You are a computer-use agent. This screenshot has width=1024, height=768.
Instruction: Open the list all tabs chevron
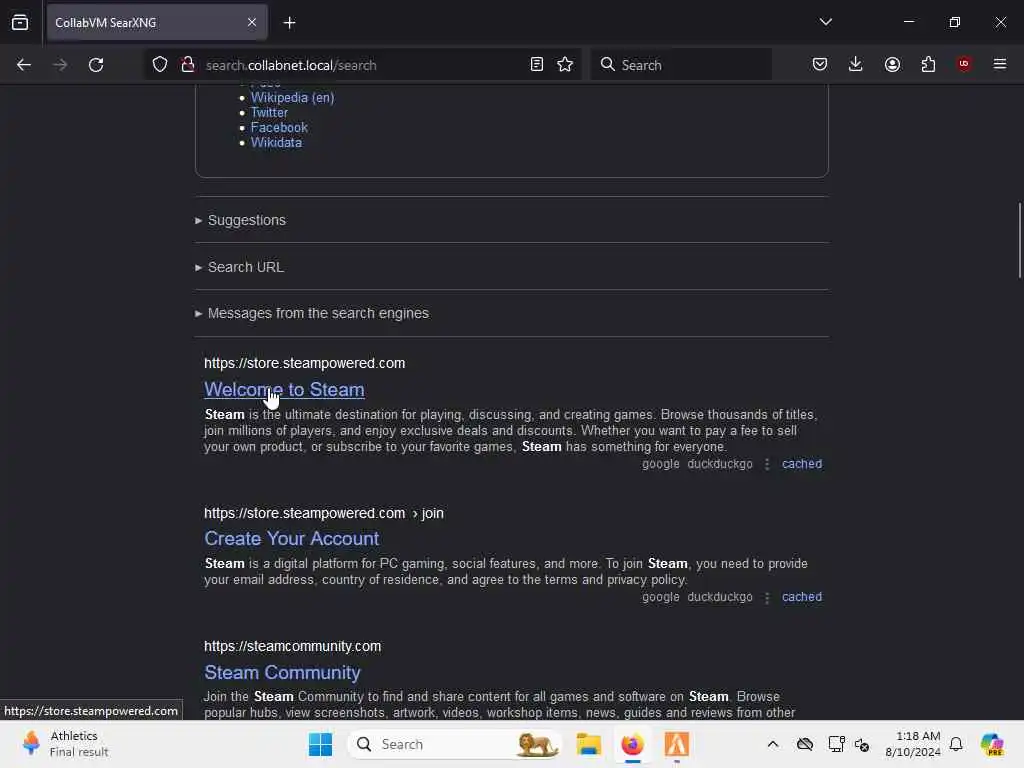[825, 22]
